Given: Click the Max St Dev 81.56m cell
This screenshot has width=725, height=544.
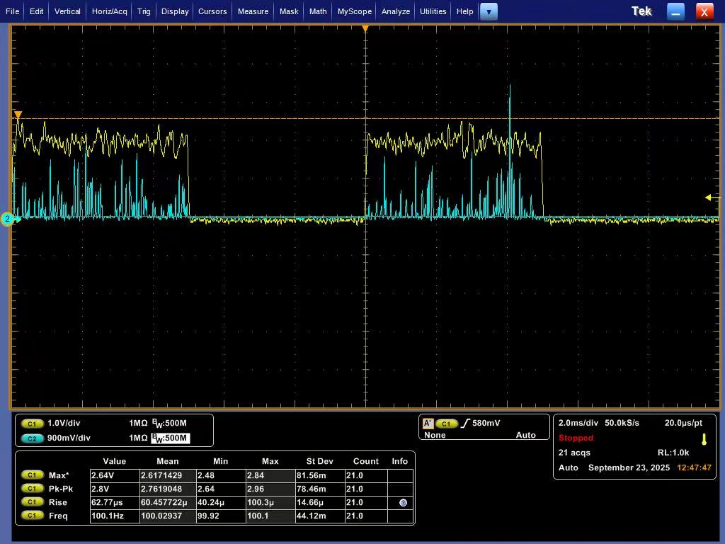Looking at the screenshot, I should [x=320, y=475].
